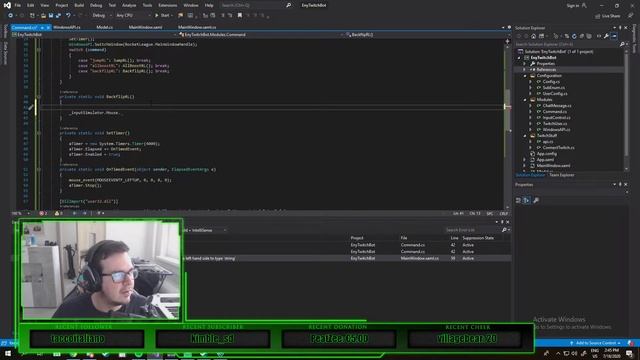Viewport: 640px width, 360px height.
Task: Toggle Show All Files in Solution Explorer
Action: (x=589, y=36)
